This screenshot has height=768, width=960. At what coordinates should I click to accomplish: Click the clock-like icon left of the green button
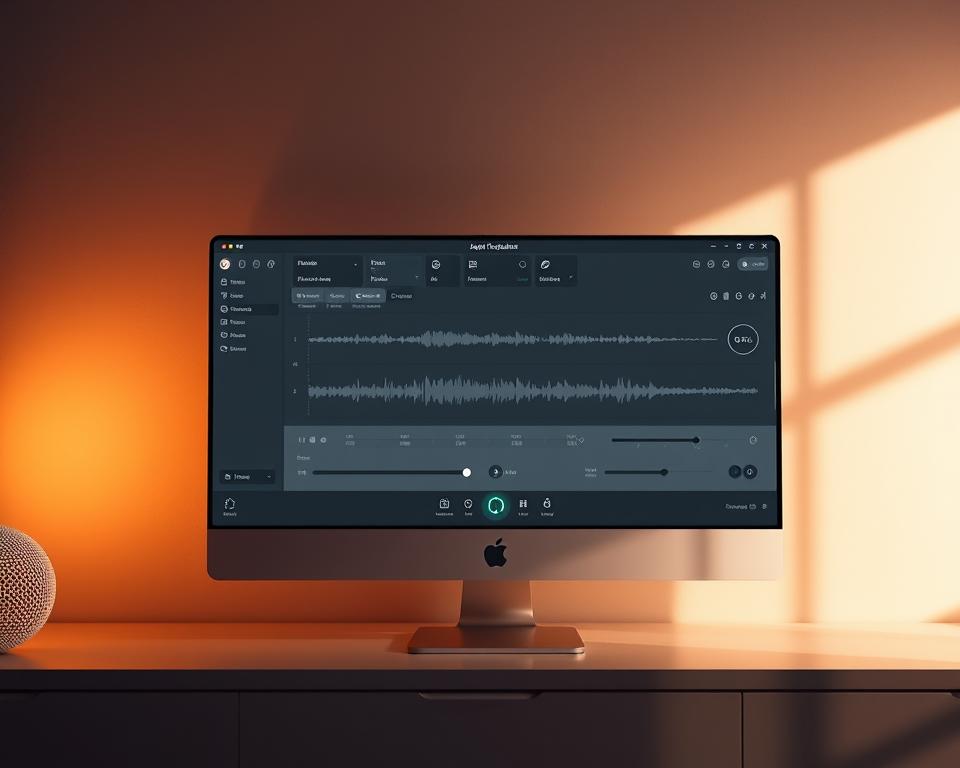(468, 503)
